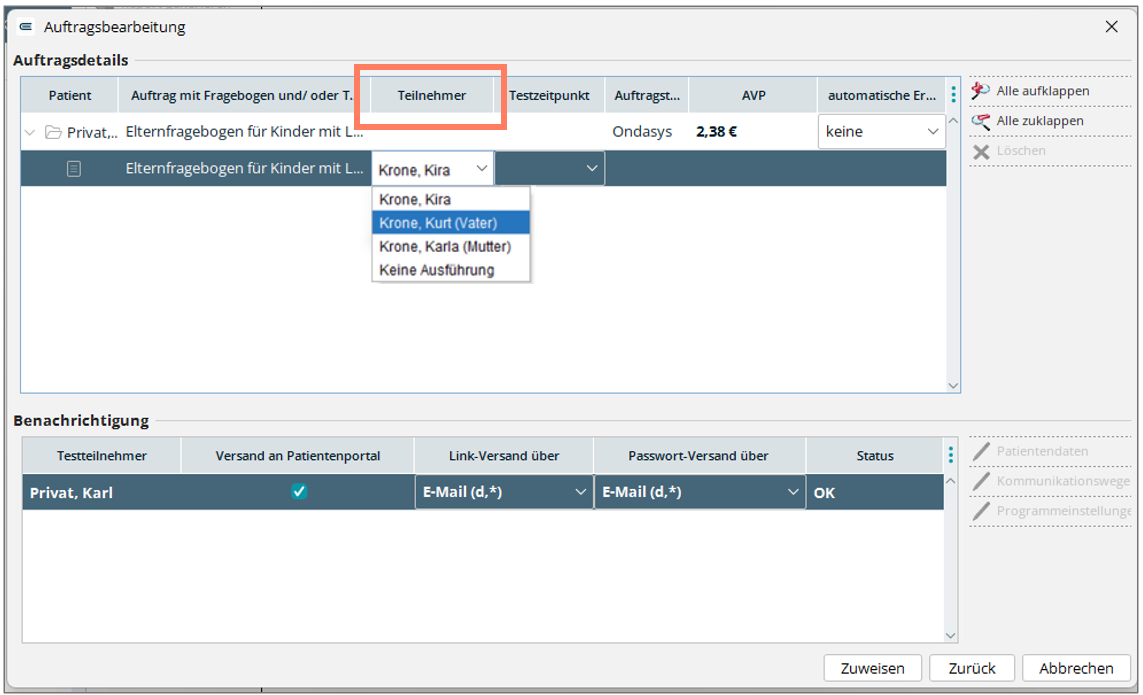
Task: Open the Passwort-Versand über dropdown
Action: point(700,492)
